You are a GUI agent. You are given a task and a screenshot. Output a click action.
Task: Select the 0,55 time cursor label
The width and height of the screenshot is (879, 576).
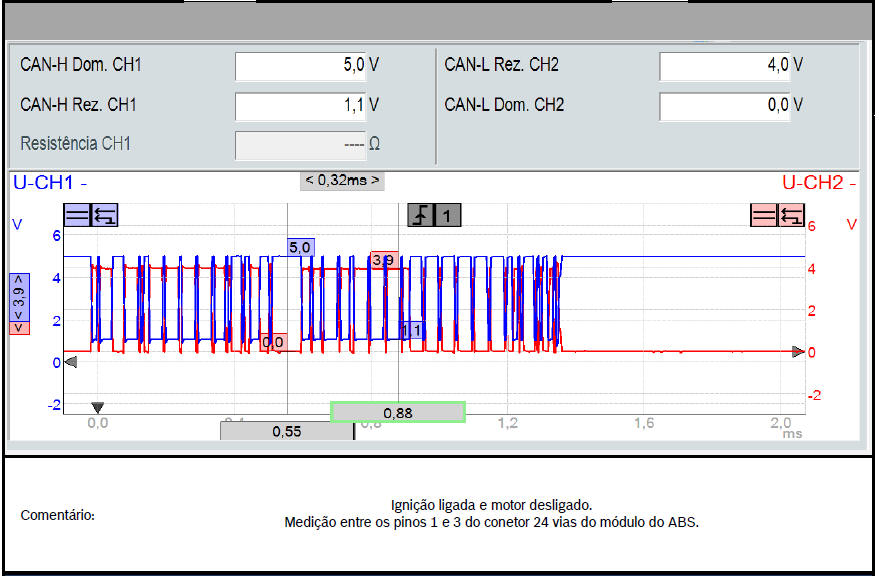(x=286, y=431)
